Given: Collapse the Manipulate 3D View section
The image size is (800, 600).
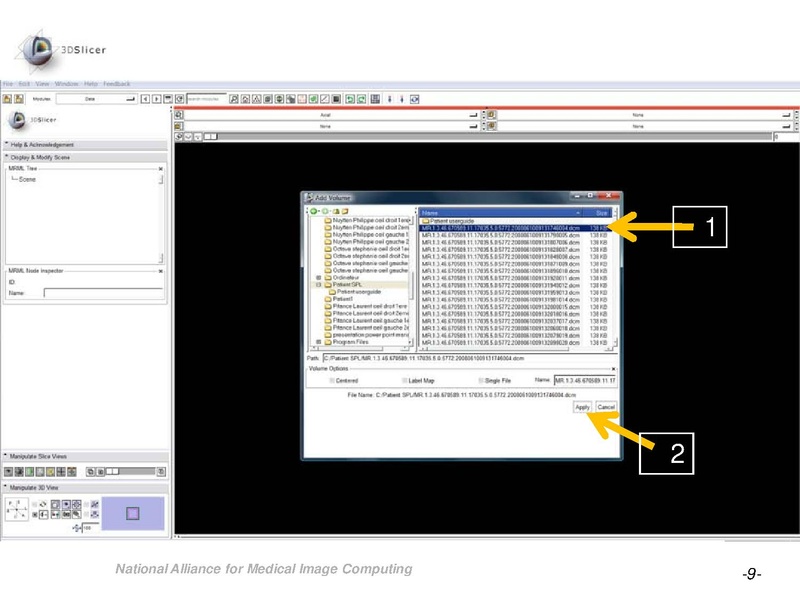Looking at the screenshot, I should (x=85, y=488).
